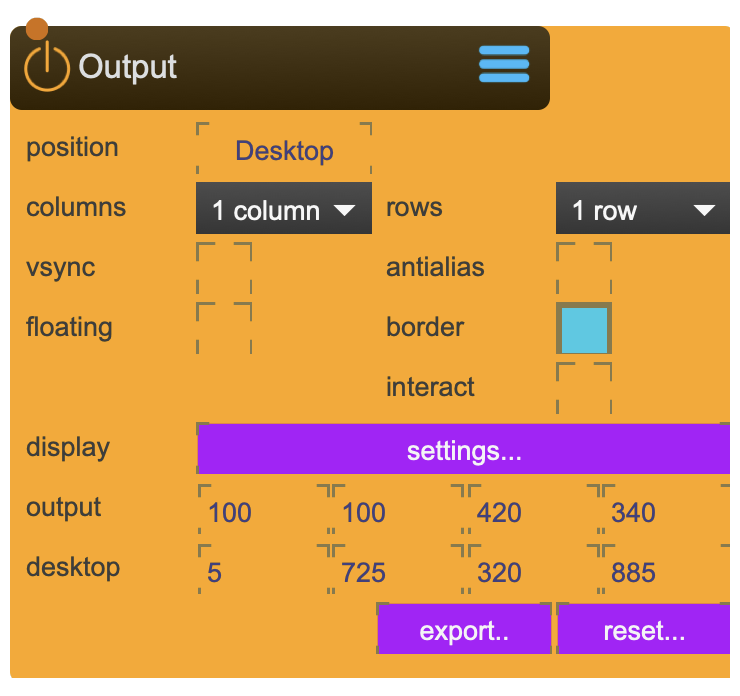Toggle the vsync checkbox
The height and width of the screenshot is (696, 740).
click(224, 268)
